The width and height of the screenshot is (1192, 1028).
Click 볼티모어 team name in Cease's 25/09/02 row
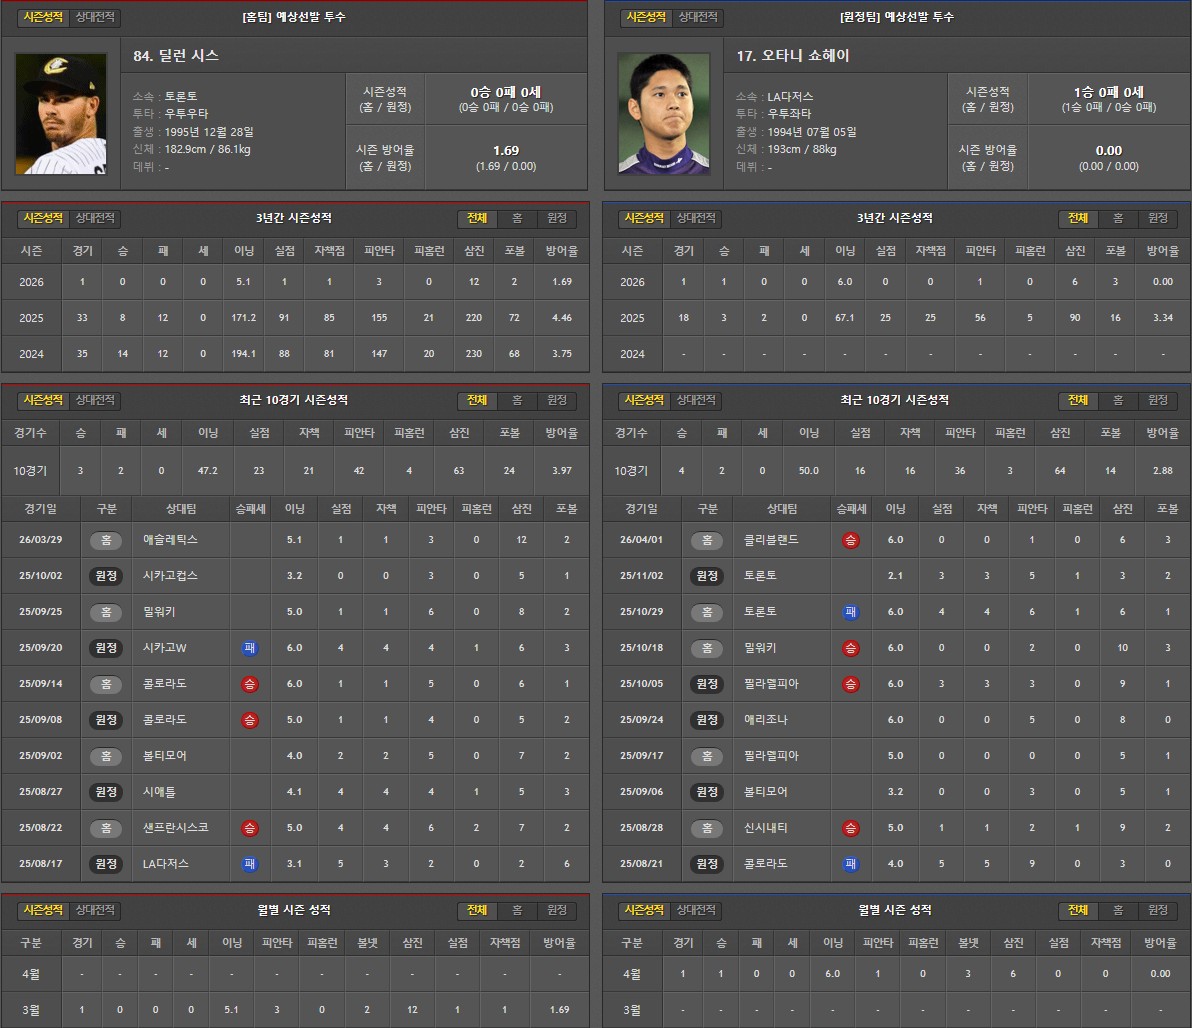[165, 756]
